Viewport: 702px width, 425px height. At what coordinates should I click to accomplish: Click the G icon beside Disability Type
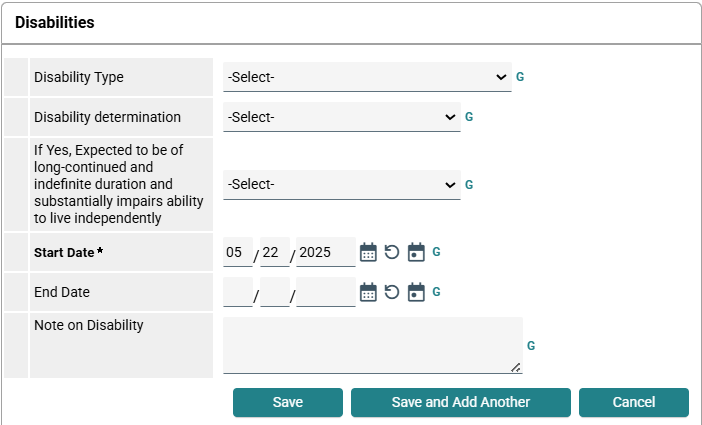520,77
